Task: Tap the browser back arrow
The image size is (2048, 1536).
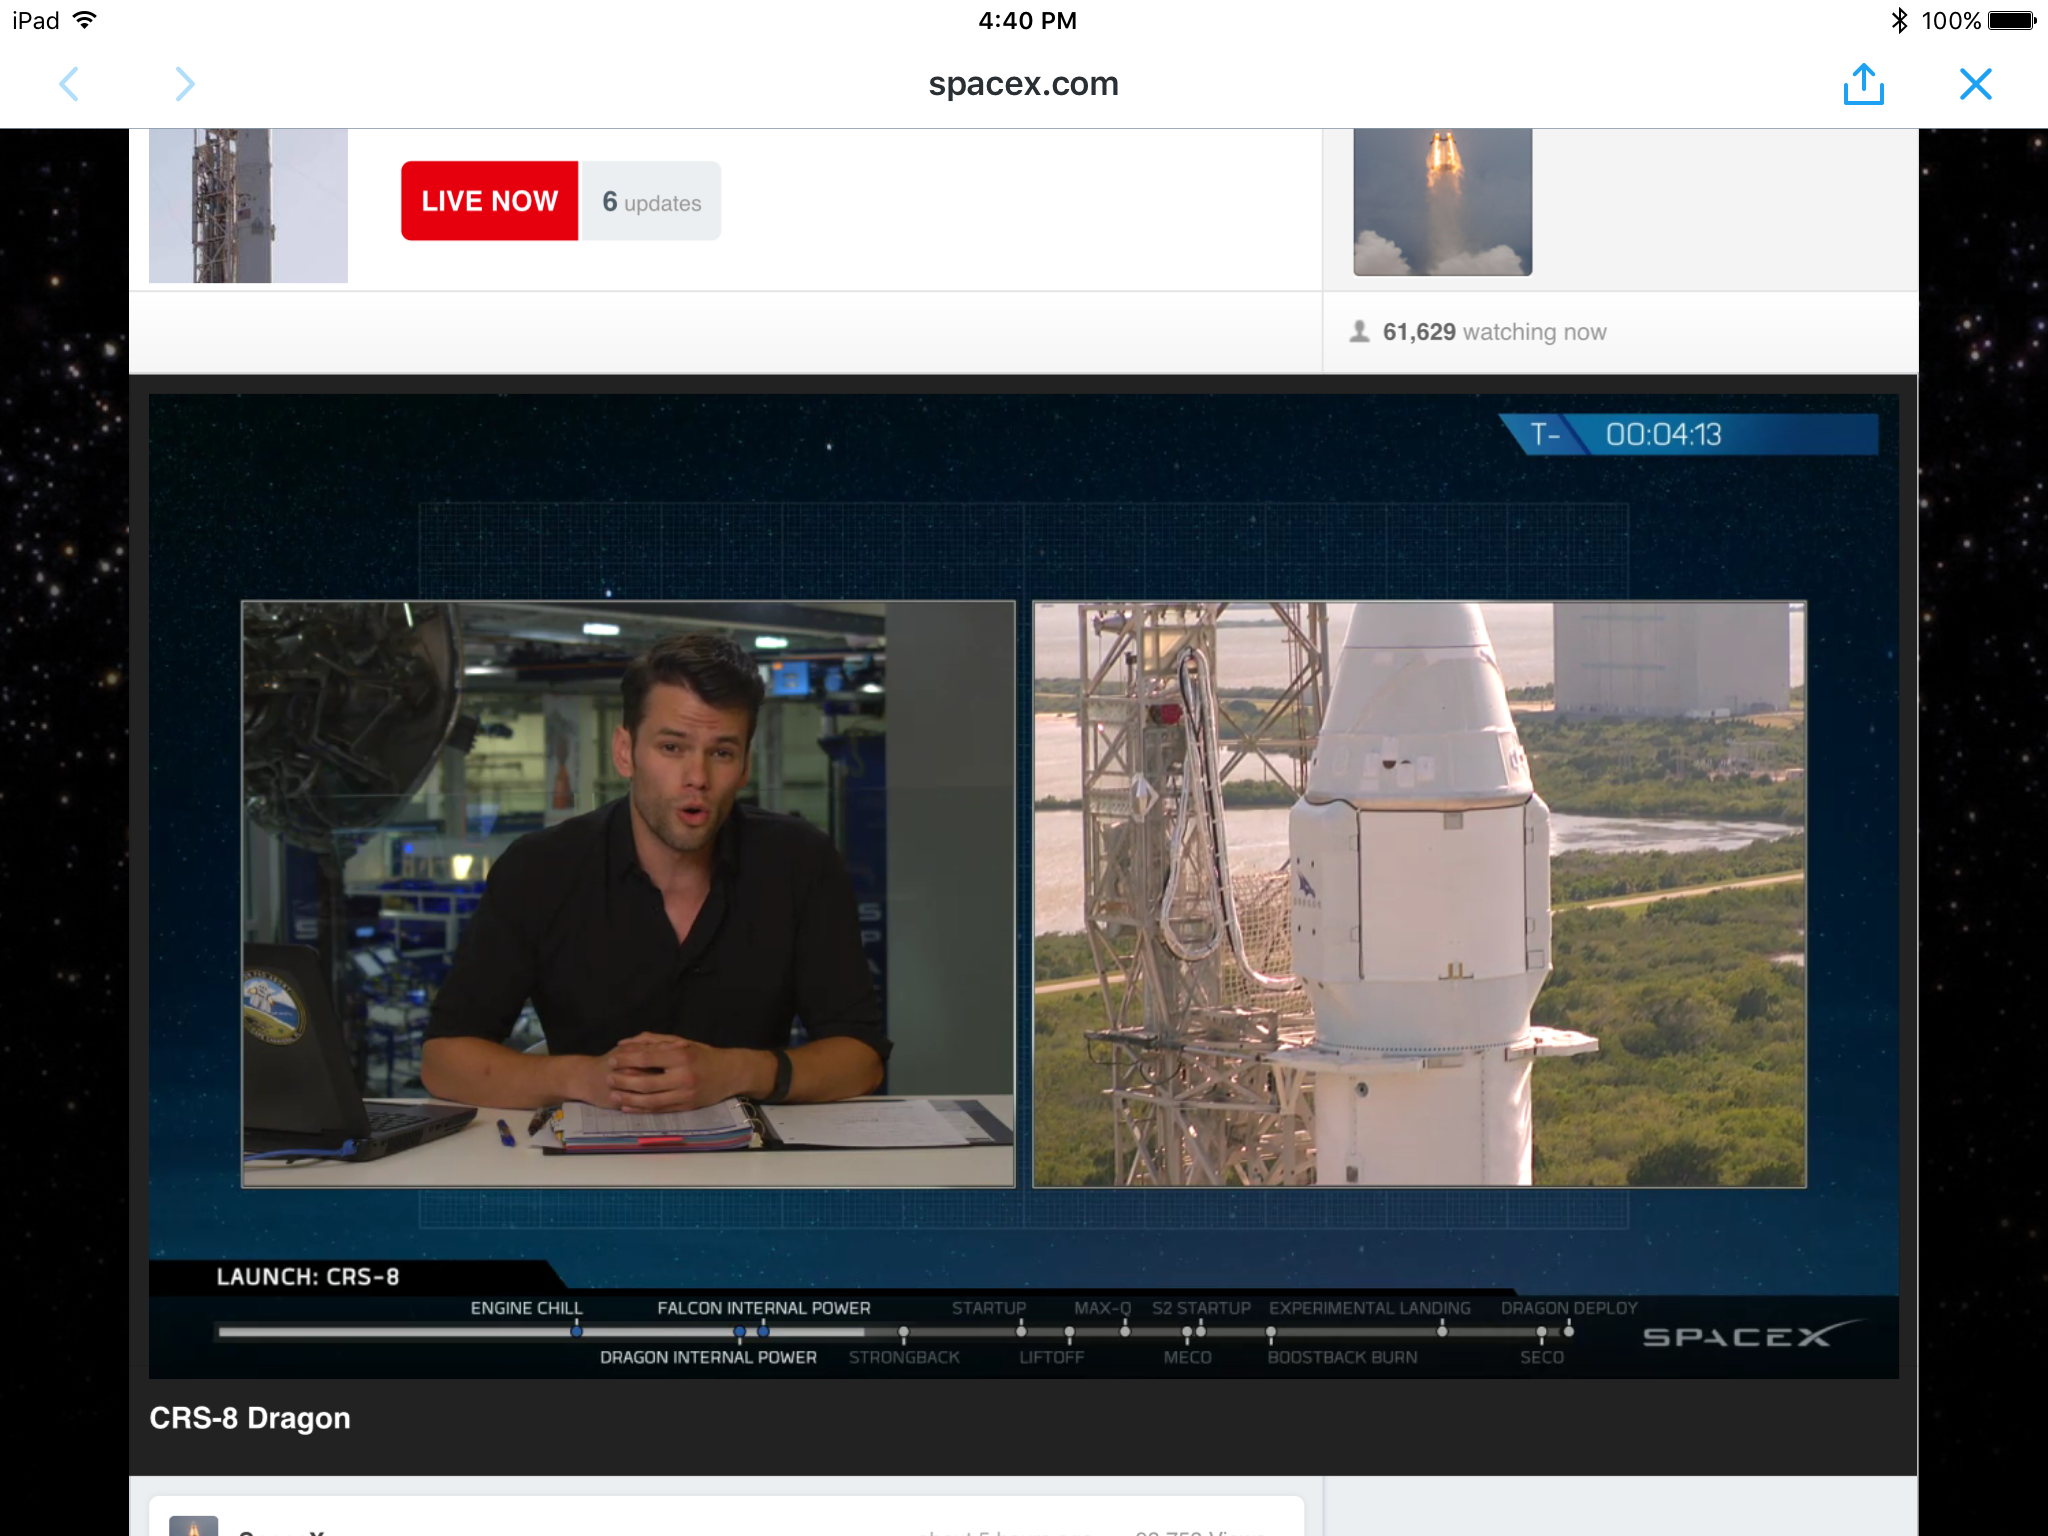Action: 69,84
